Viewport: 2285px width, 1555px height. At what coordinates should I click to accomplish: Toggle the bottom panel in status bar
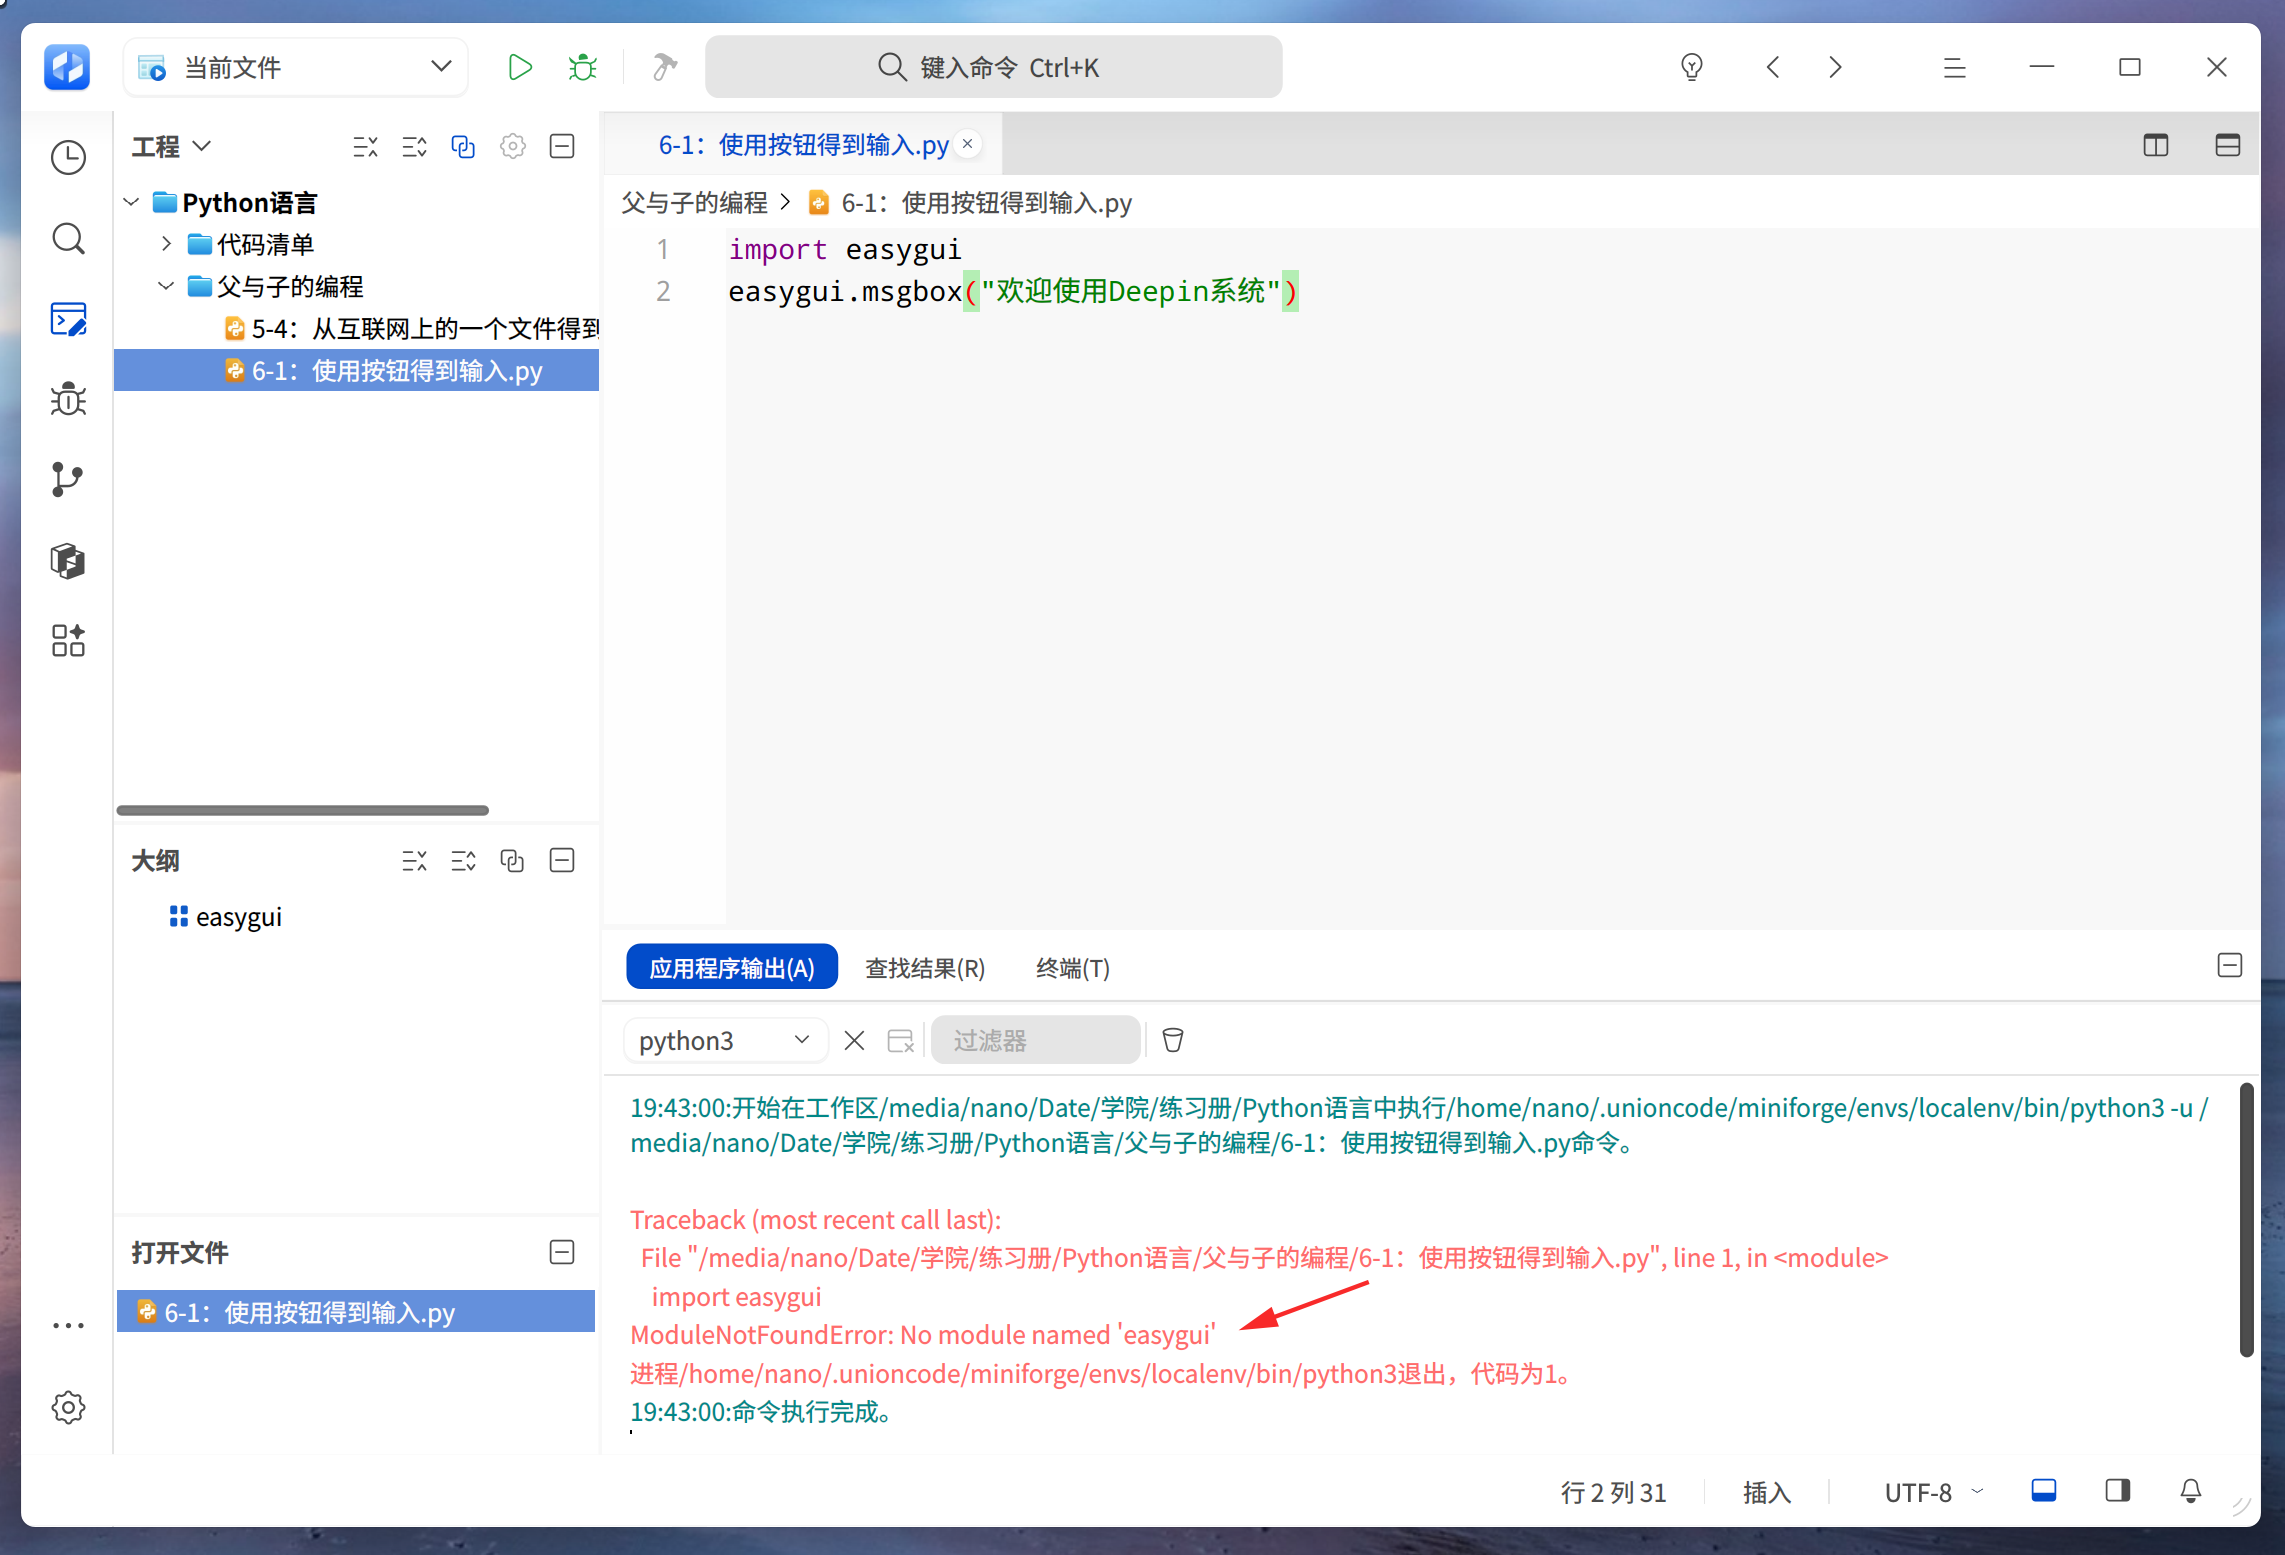click(2044, 1491)
